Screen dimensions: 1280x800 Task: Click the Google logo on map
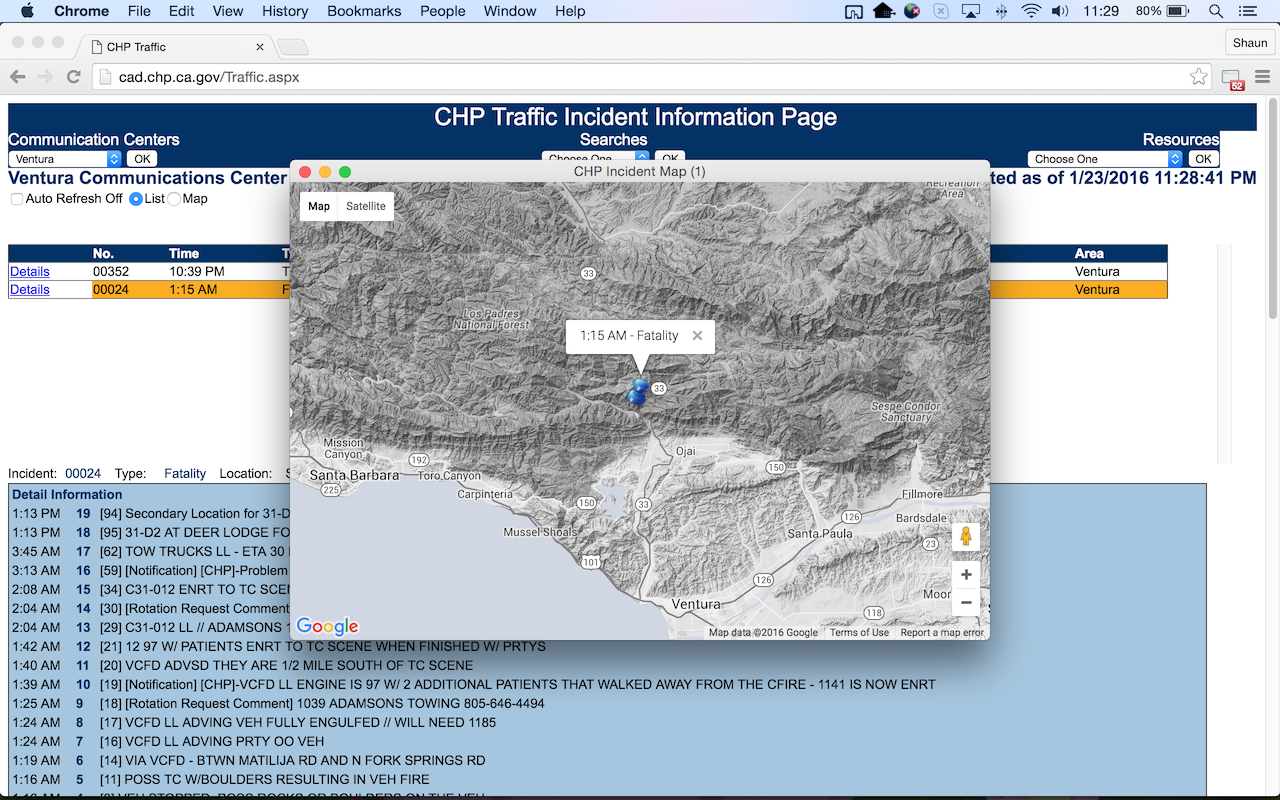(327, 626)
